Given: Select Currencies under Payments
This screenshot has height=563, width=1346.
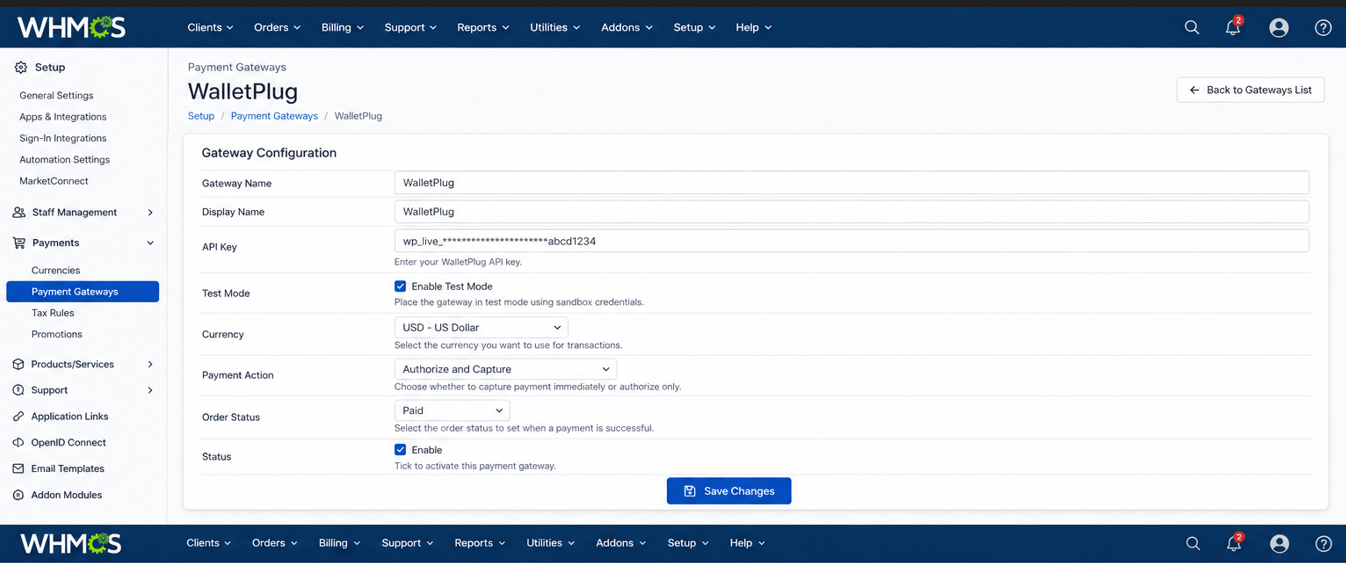Looking at the screenshot, I should (56, 270).
